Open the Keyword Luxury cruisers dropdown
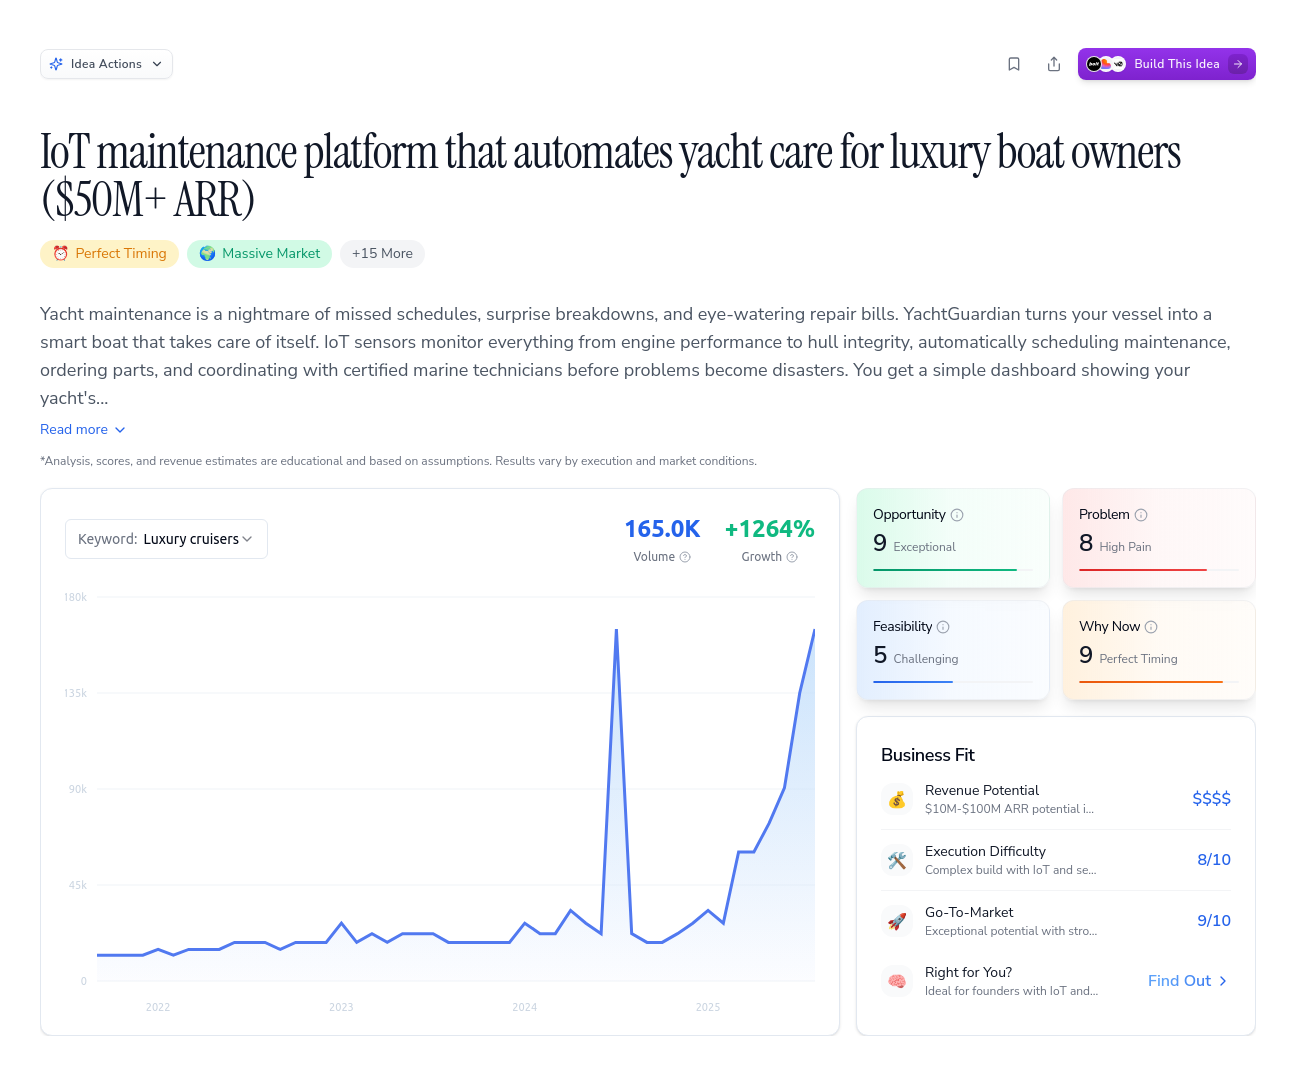This screenshot has width=1296, height=1076. point(166,539)
